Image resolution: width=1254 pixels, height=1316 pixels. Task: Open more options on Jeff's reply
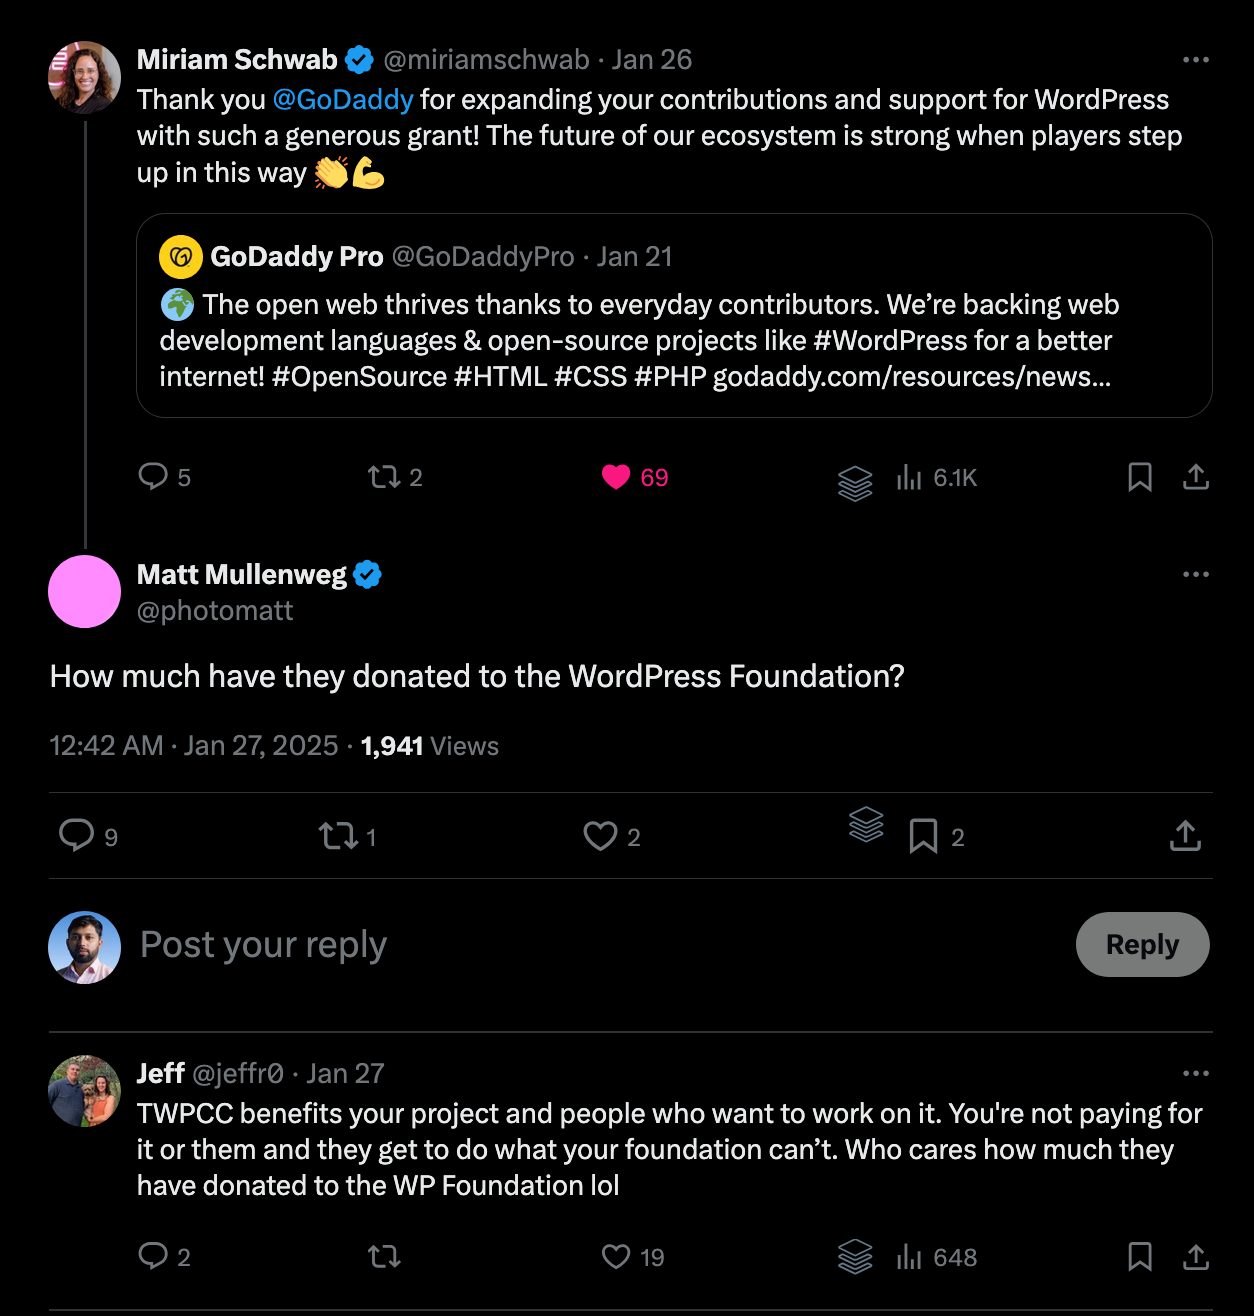tap(1195, 1074)
